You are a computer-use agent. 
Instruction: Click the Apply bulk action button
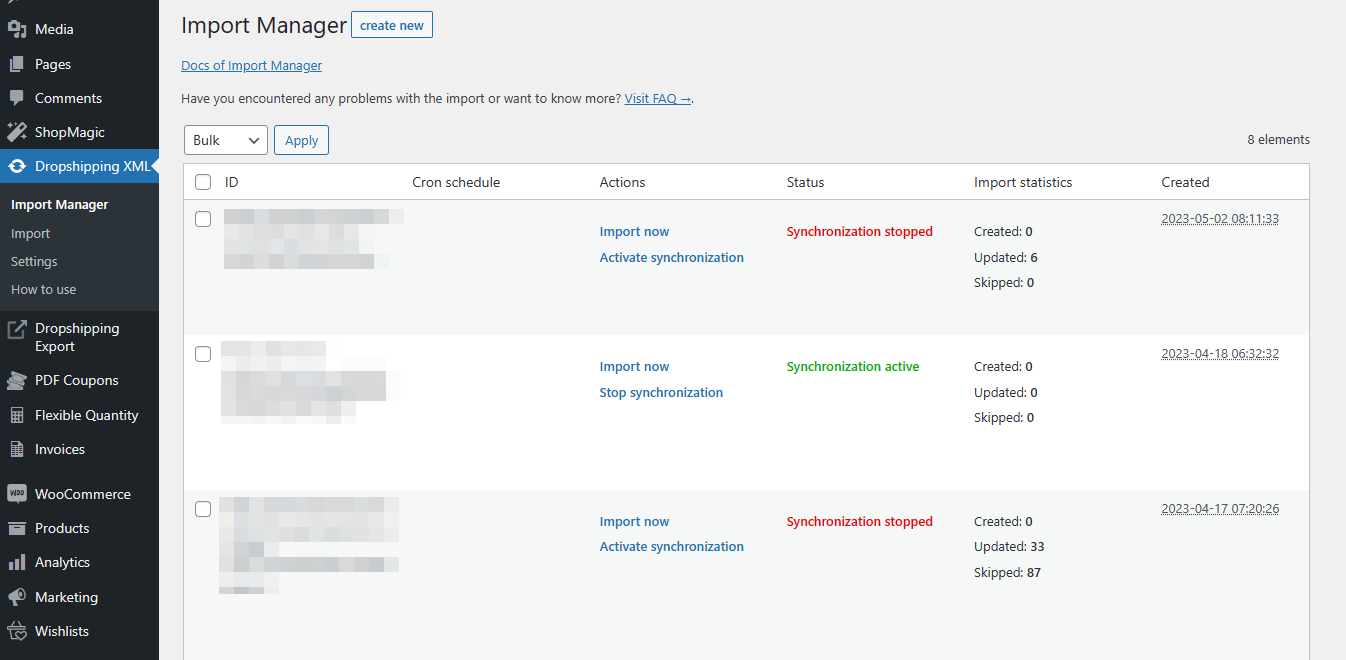click(x=301, y=140)
